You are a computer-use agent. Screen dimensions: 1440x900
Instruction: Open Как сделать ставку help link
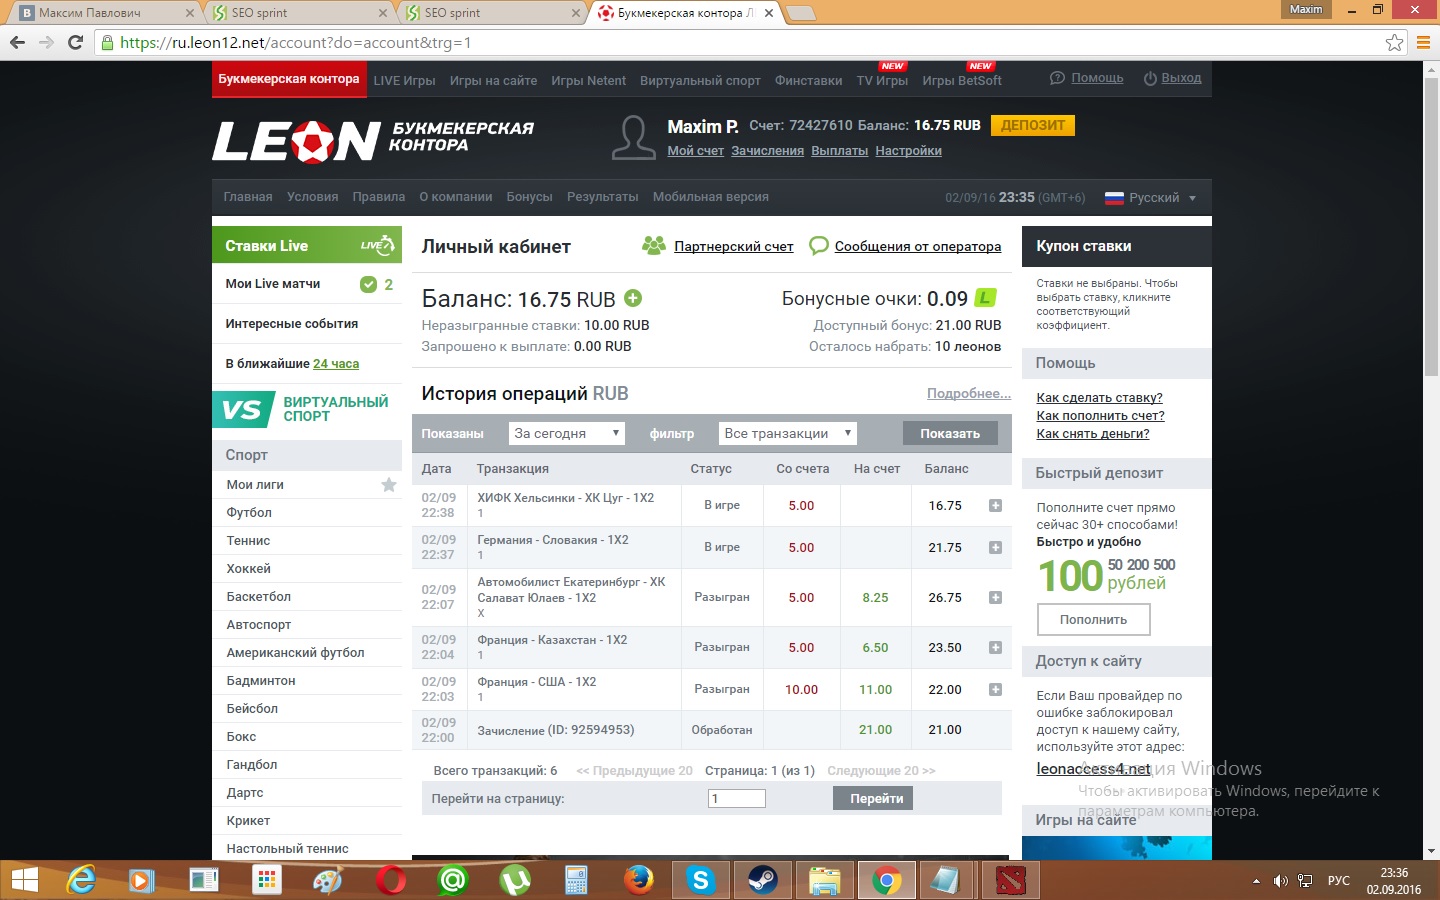pyautogui.click(x=1099, y=398)
